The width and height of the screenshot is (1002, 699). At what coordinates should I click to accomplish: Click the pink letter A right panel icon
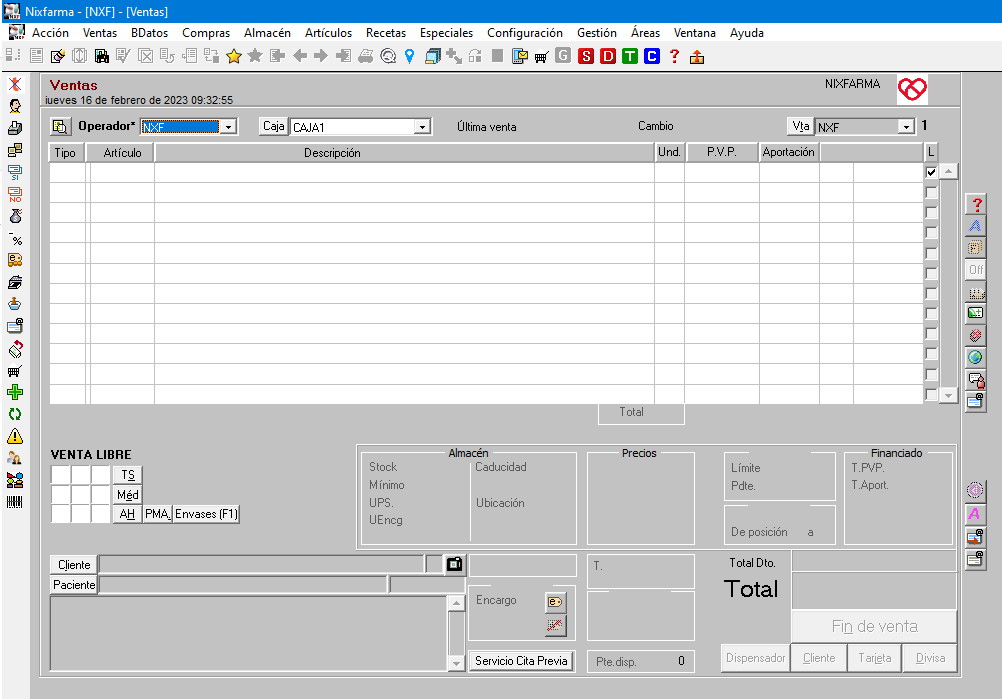[x=975, y=514]
